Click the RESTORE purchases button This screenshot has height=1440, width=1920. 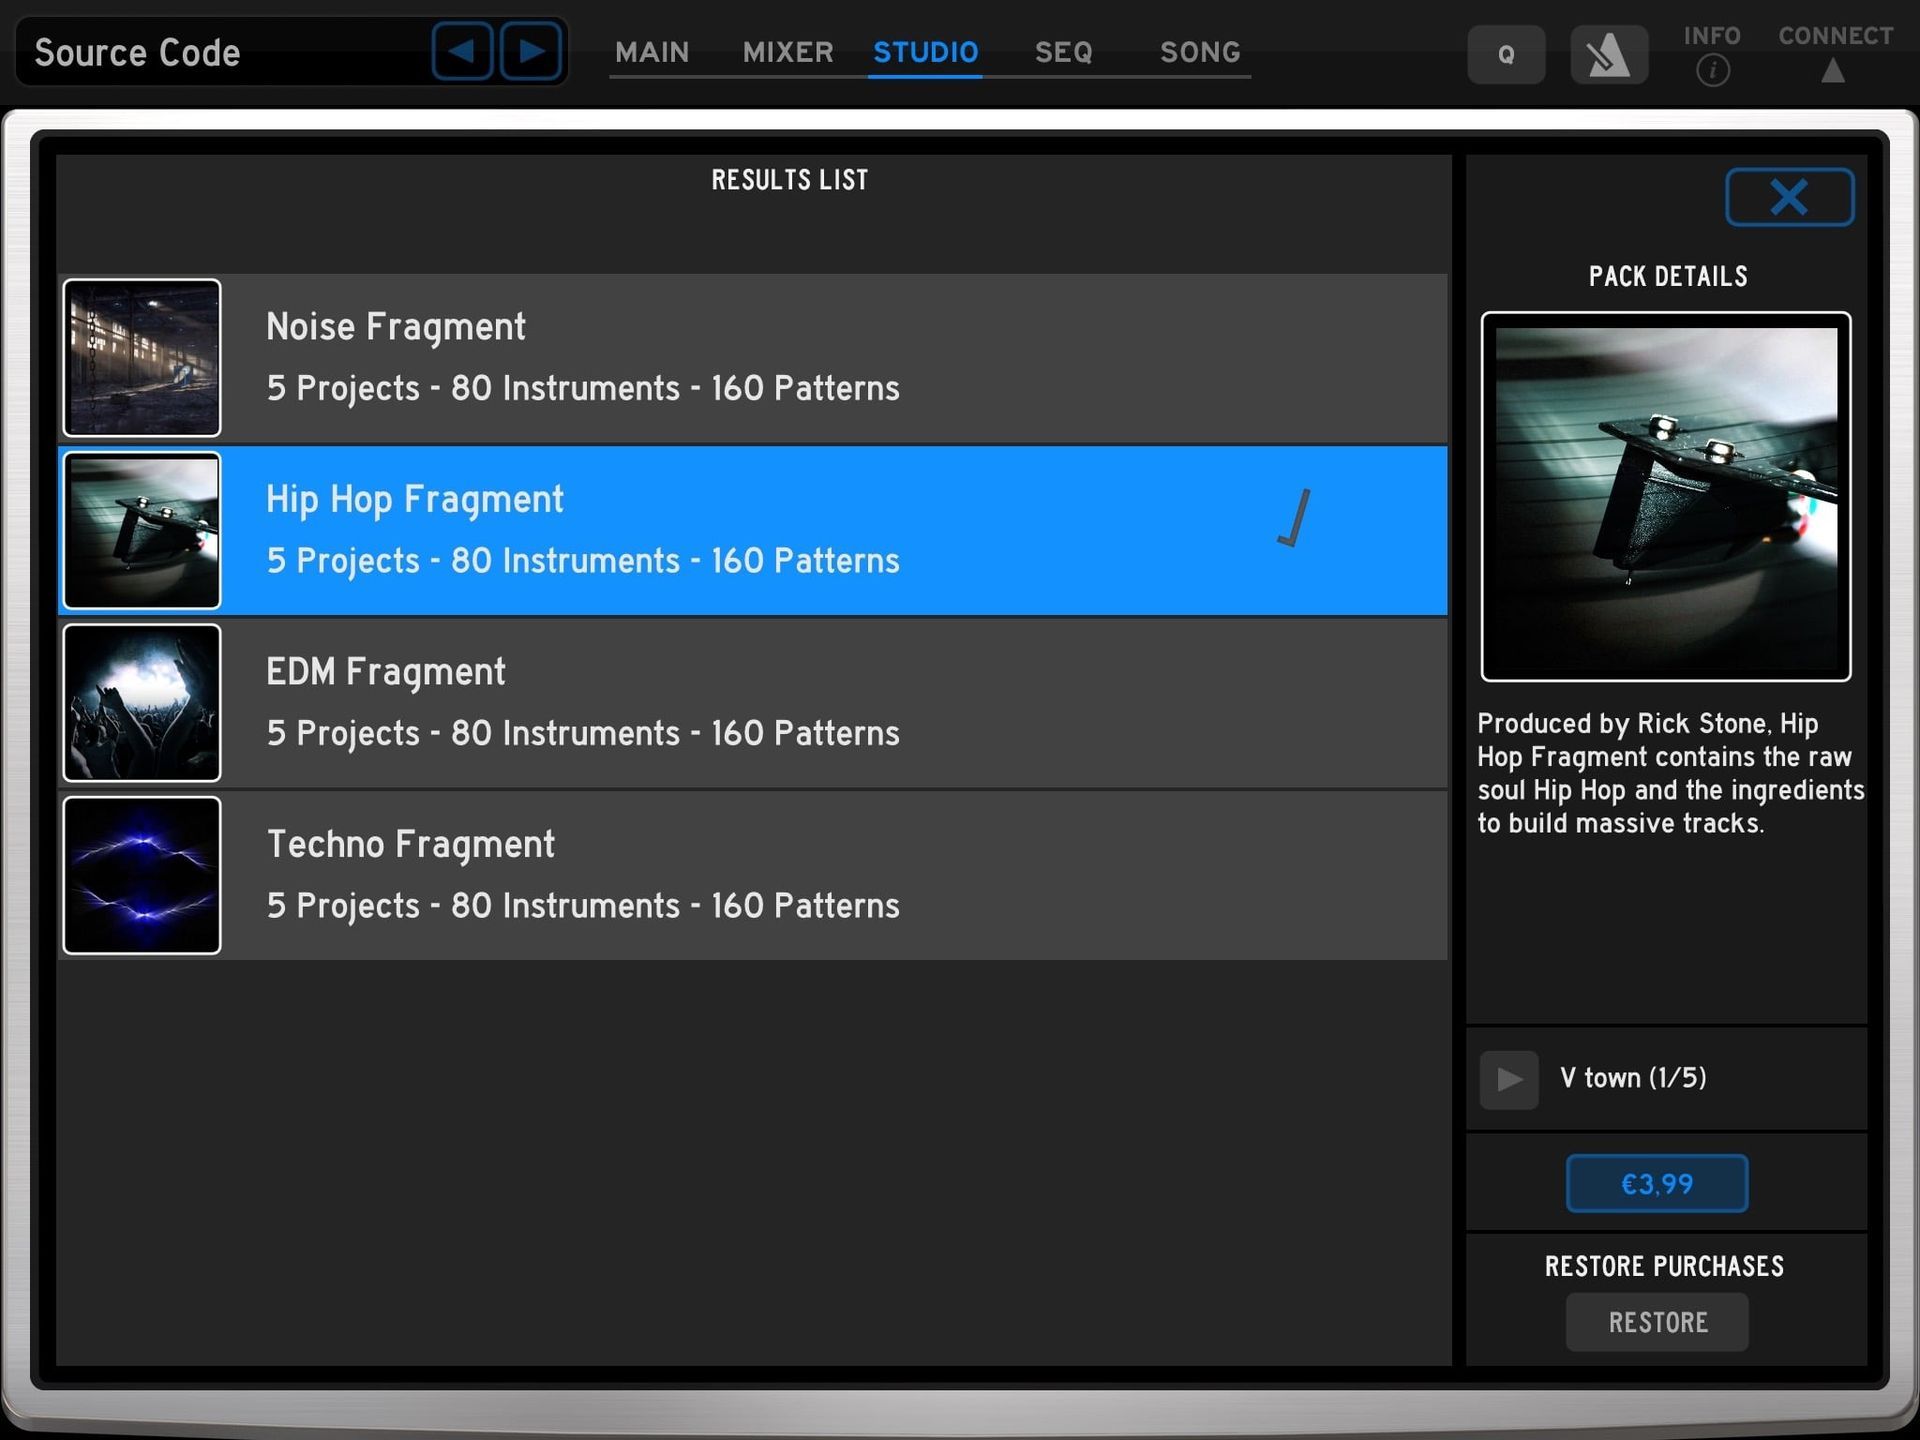(x=1657, y=1322)
